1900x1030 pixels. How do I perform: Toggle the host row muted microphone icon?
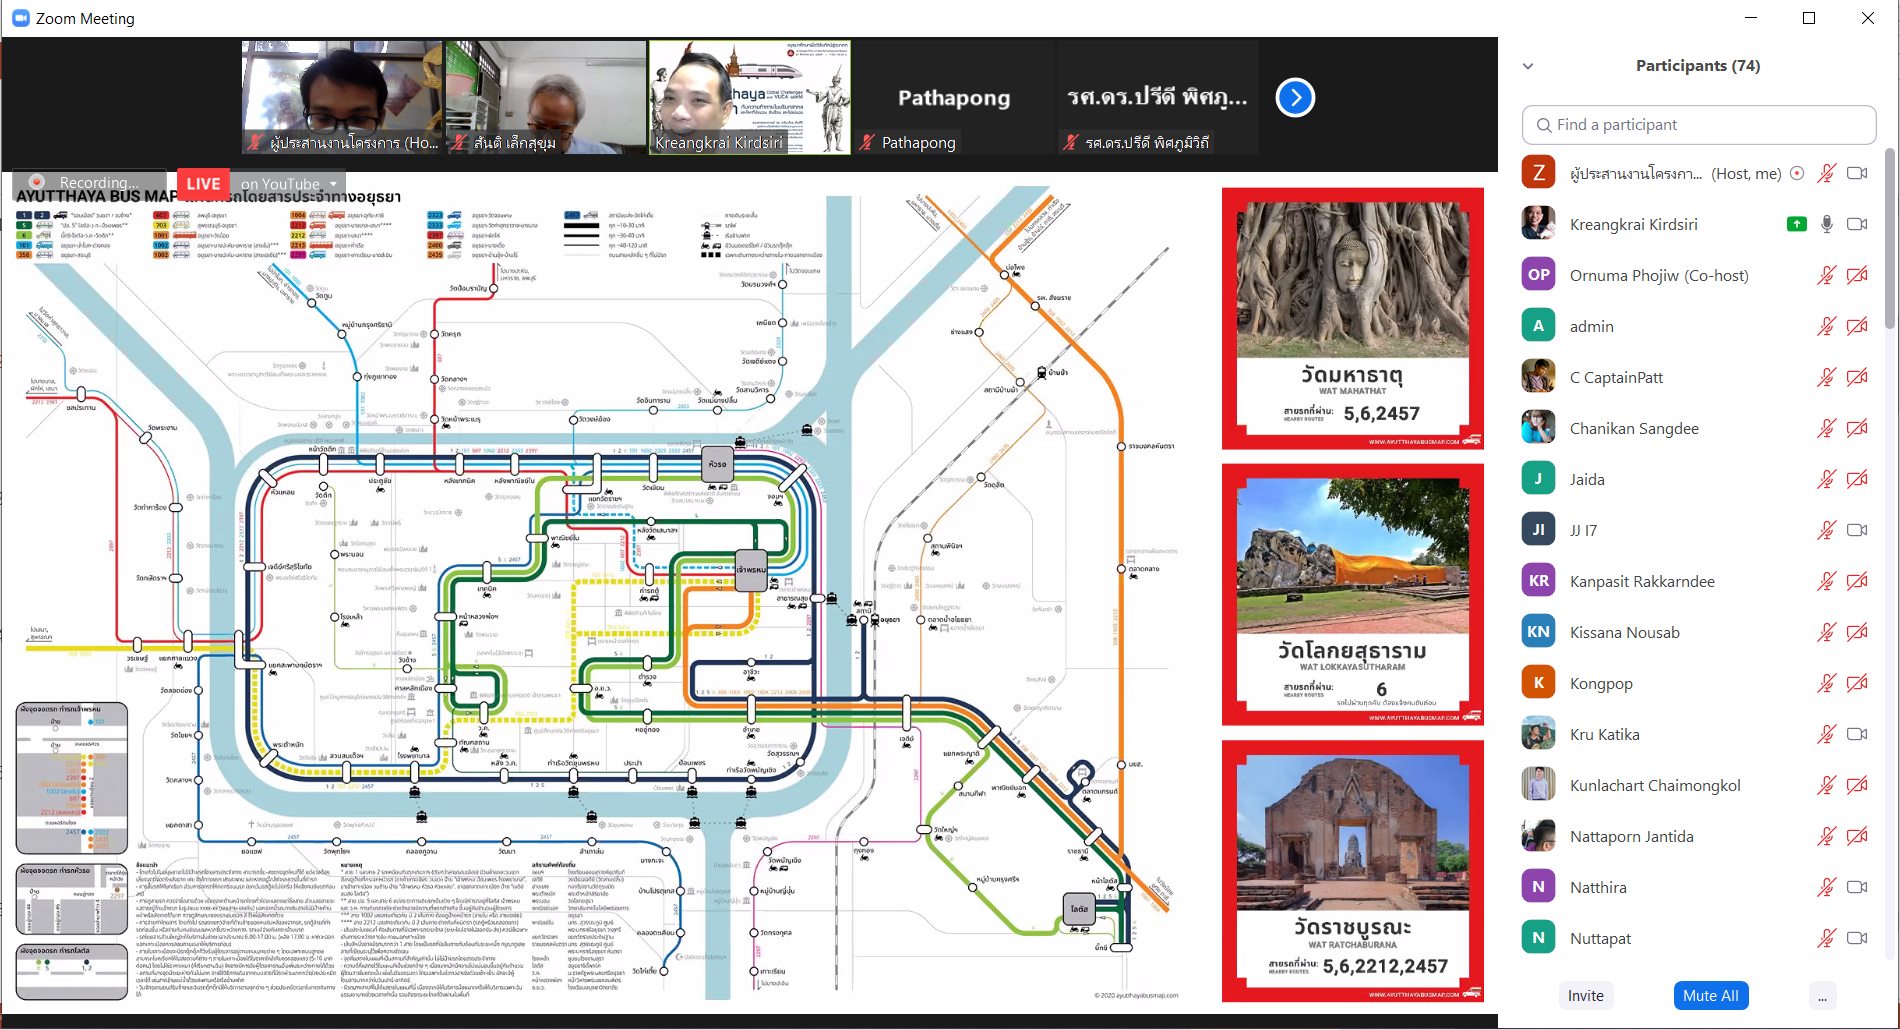[1826, 173]
